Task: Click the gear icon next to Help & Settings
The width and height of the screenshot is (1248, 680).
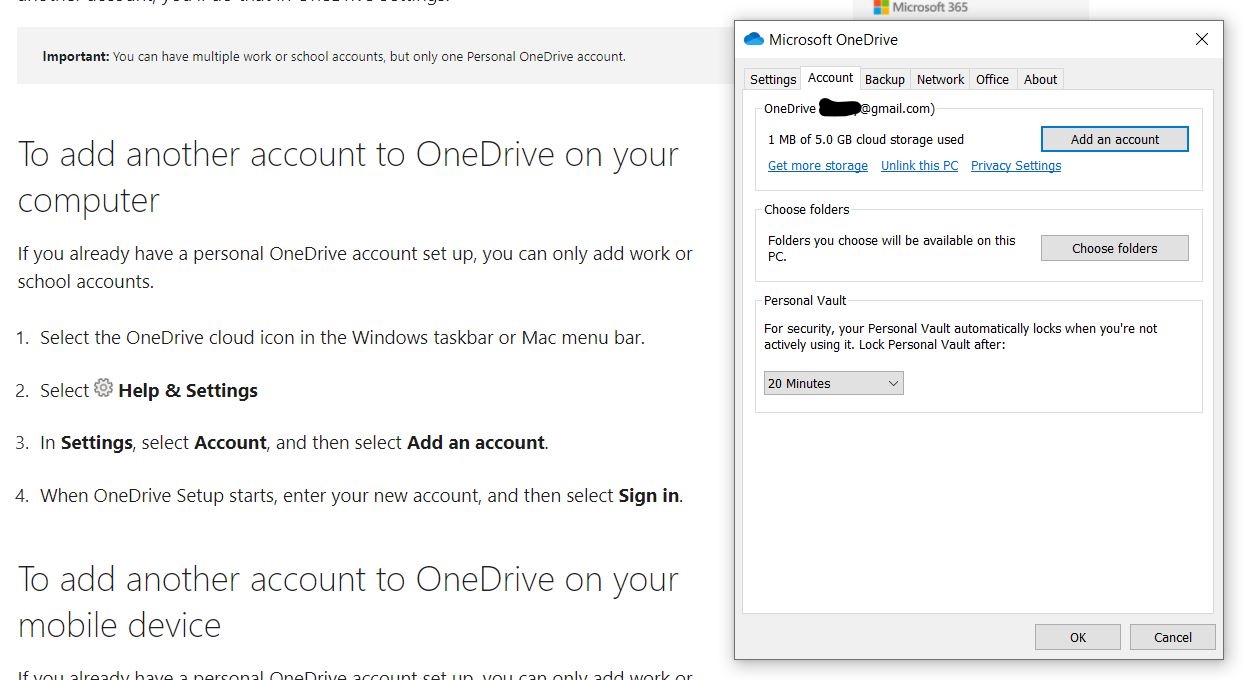Action: [x=104, y=388]
